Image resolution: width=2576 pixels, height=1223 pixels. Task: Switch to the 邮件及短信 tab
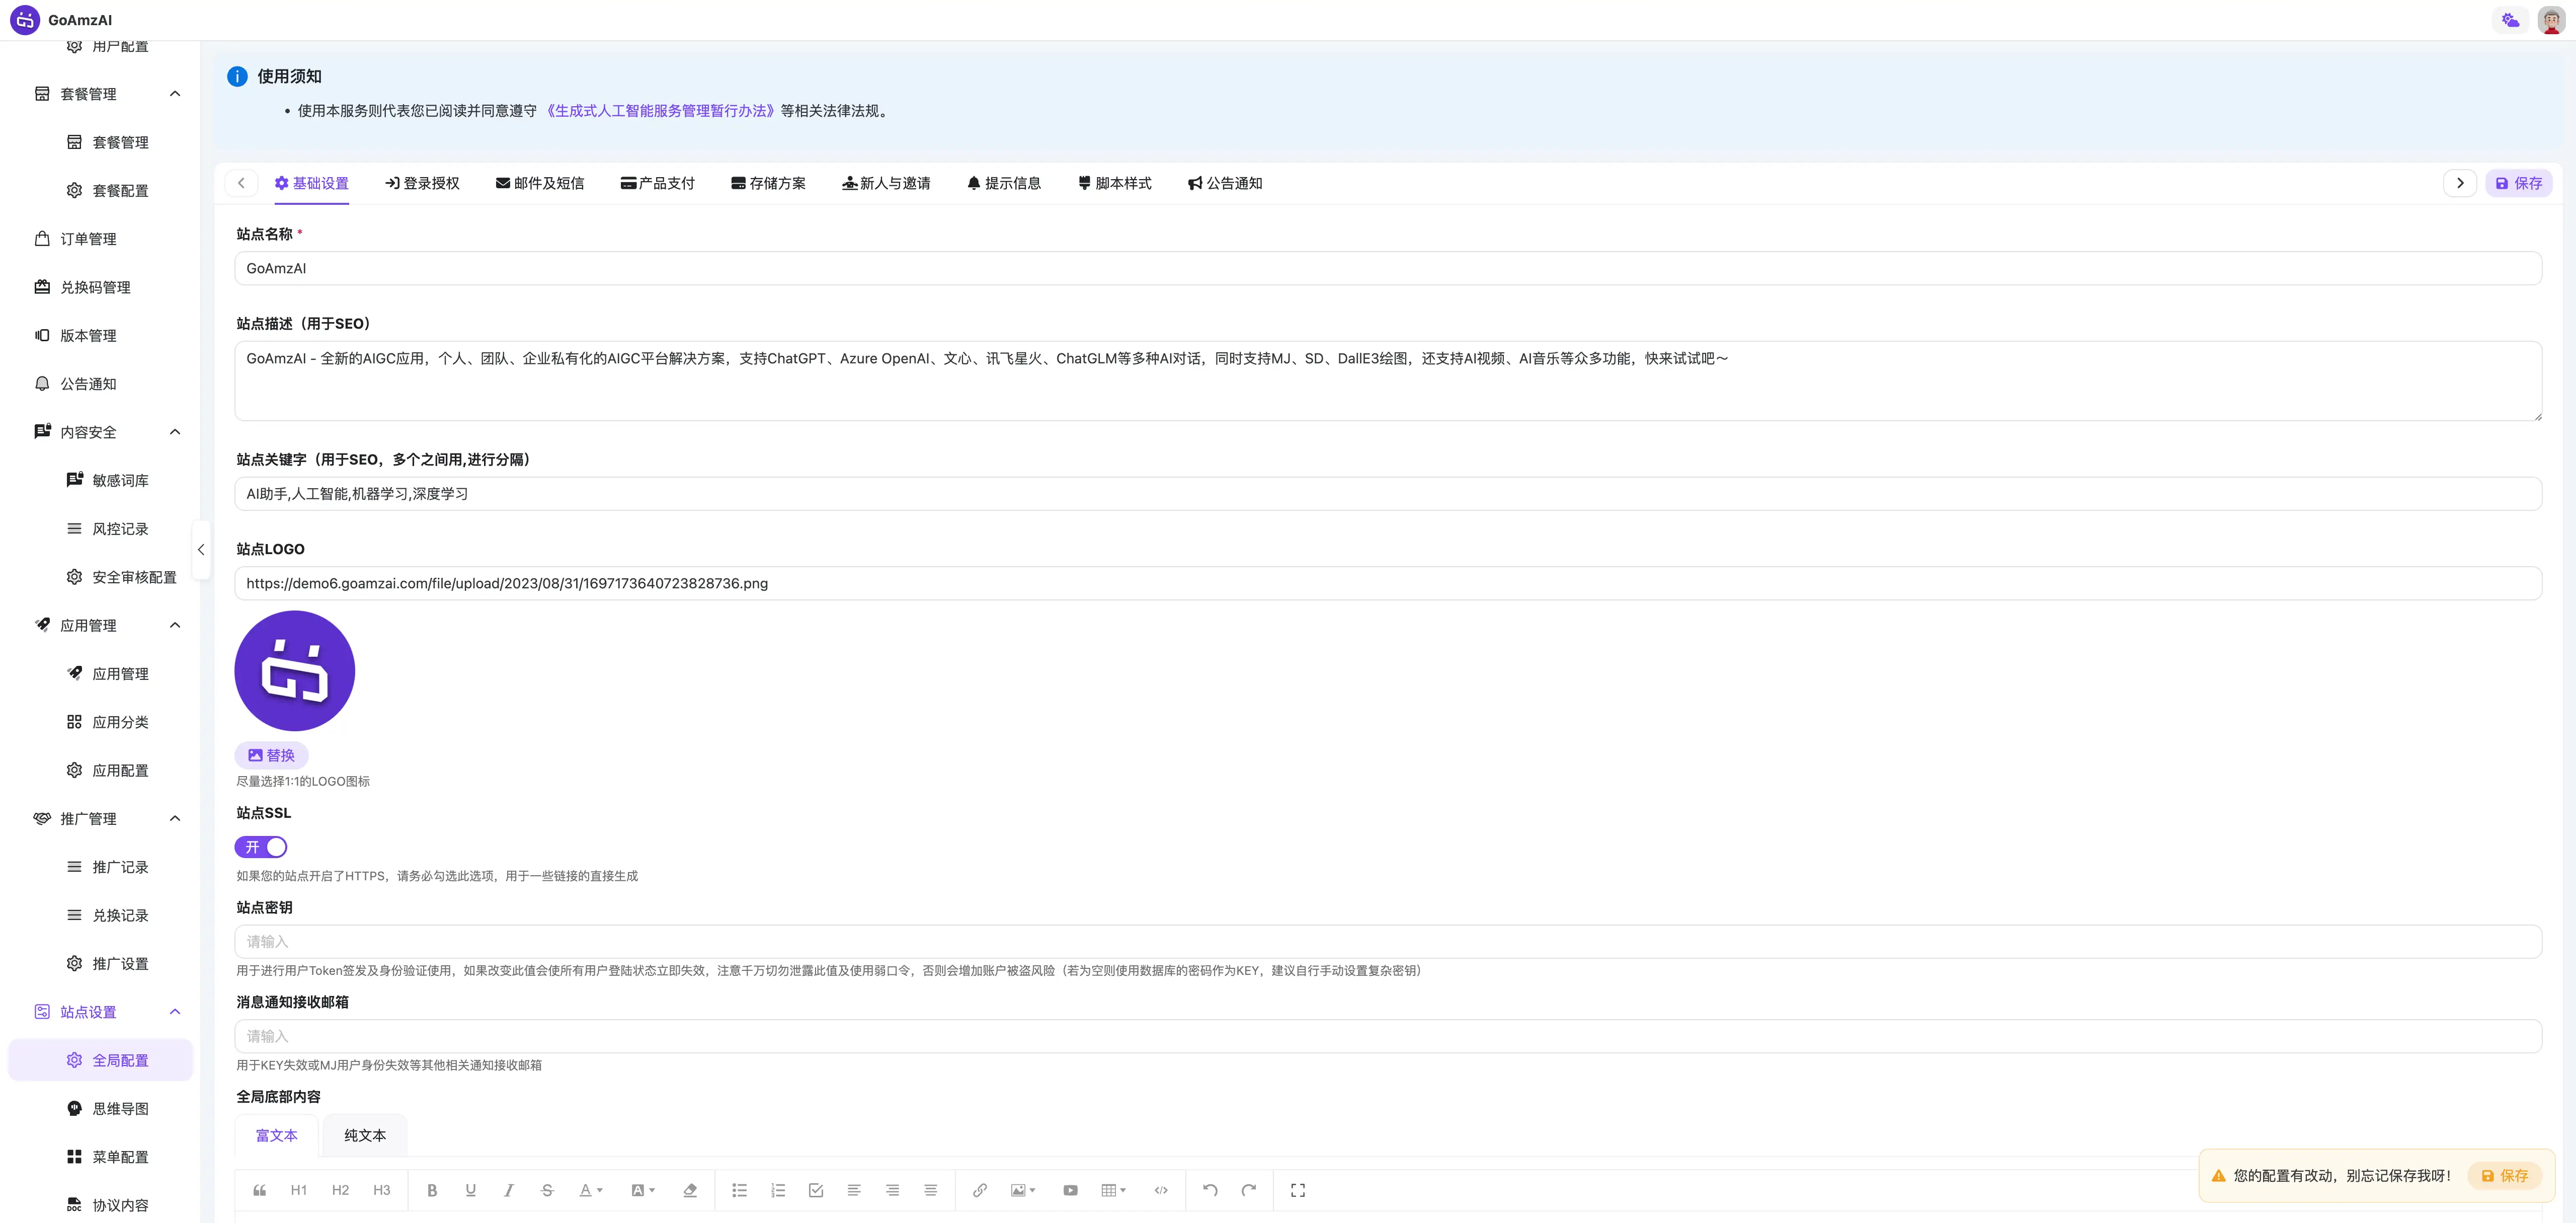point(540,183)
